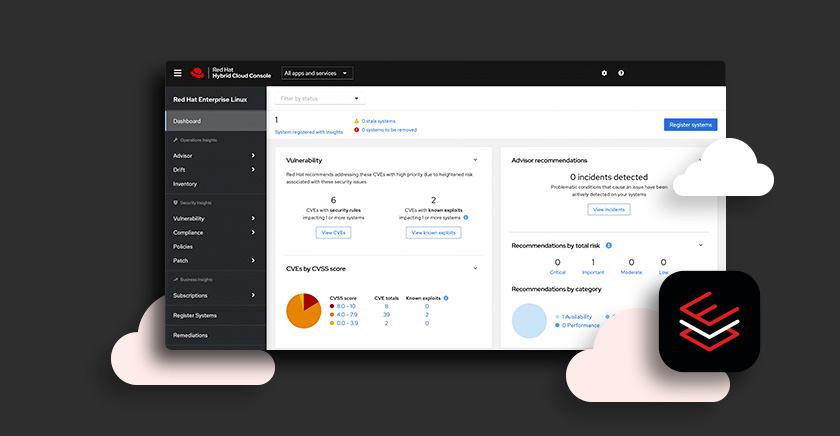Image resolution: width=840 pixels, height=436 pixels.
Task: Click the dark red 8.0 - 10 legend dot
Action: (x=332, y=306)
